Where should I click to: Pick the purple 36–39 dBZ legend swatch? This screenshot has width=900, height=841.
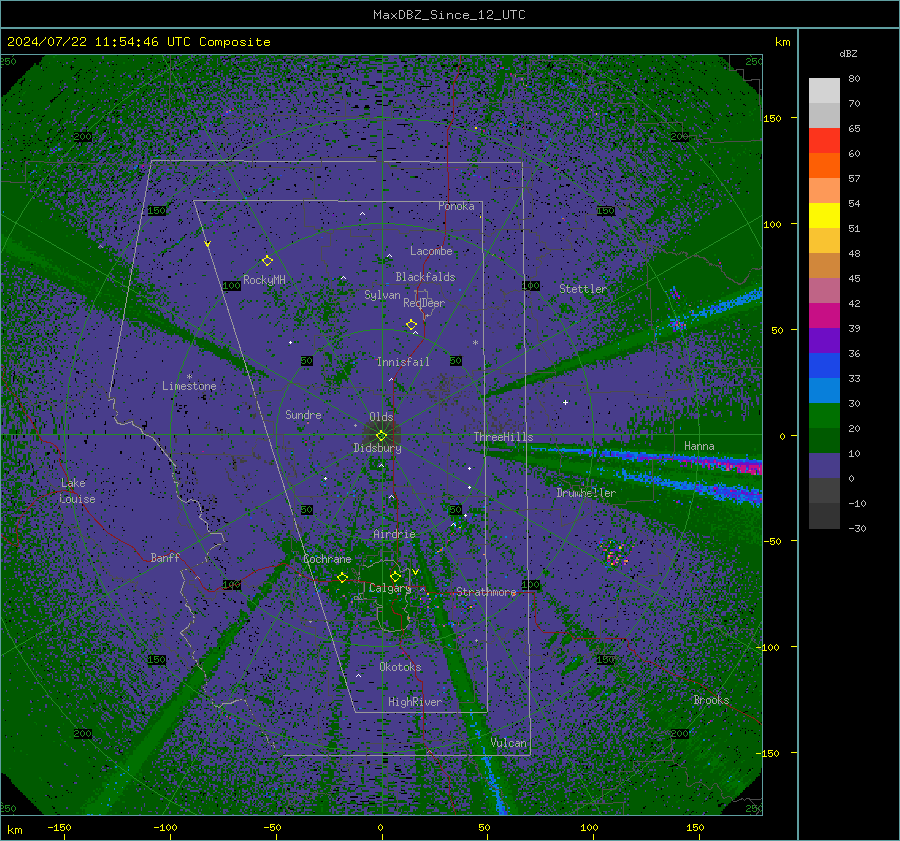824,341
